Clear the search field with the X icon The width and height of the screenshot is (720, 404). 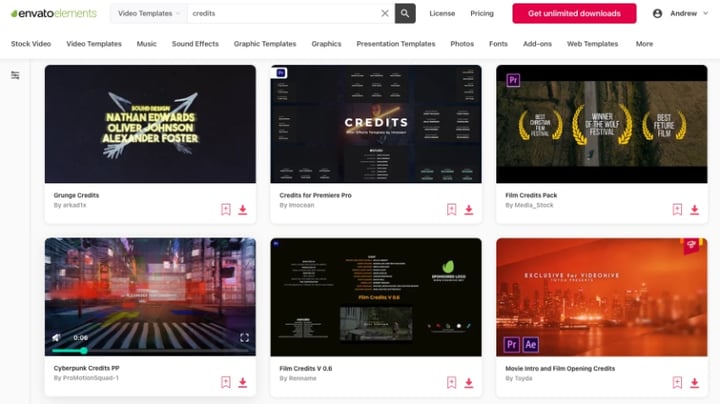385,13
